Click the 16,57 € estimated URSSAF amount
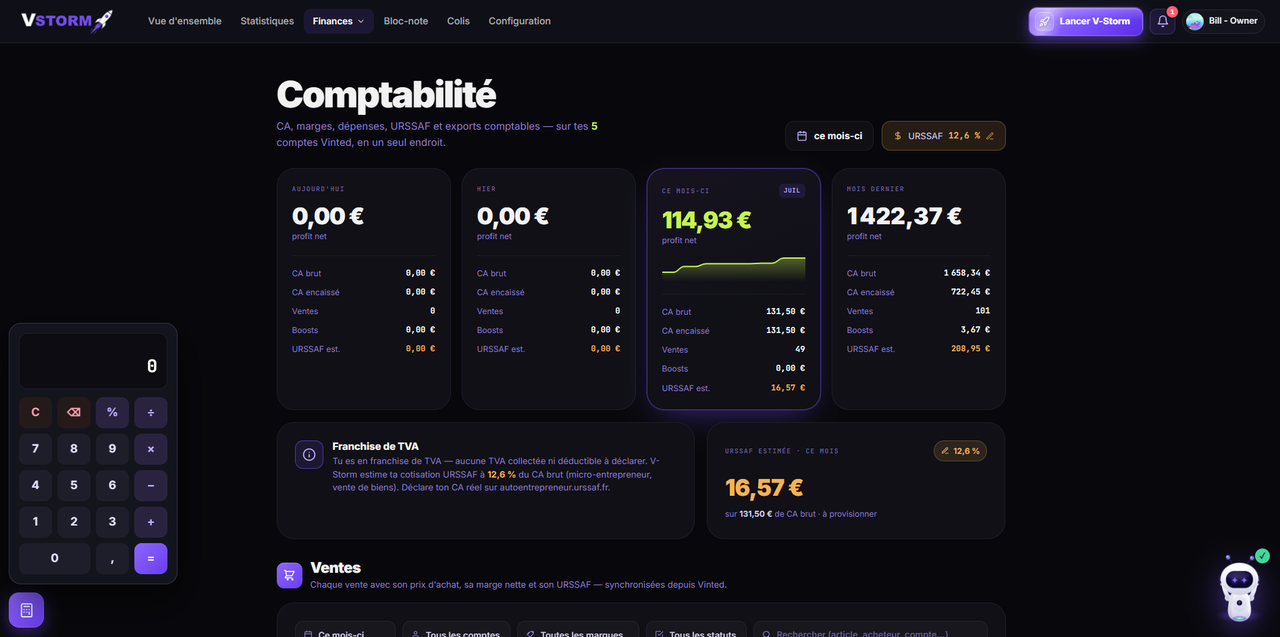 point(764,488)
